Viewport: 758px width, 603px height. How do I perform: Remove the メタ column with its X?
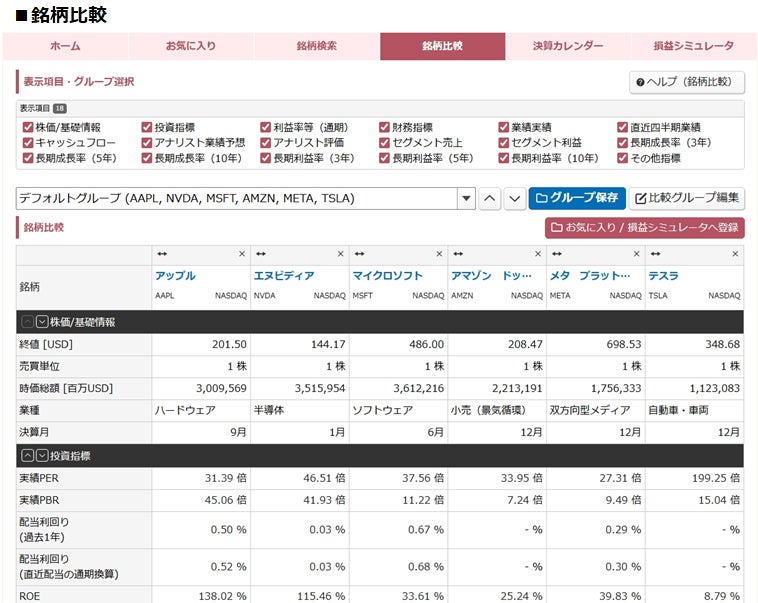coord(637,254)
